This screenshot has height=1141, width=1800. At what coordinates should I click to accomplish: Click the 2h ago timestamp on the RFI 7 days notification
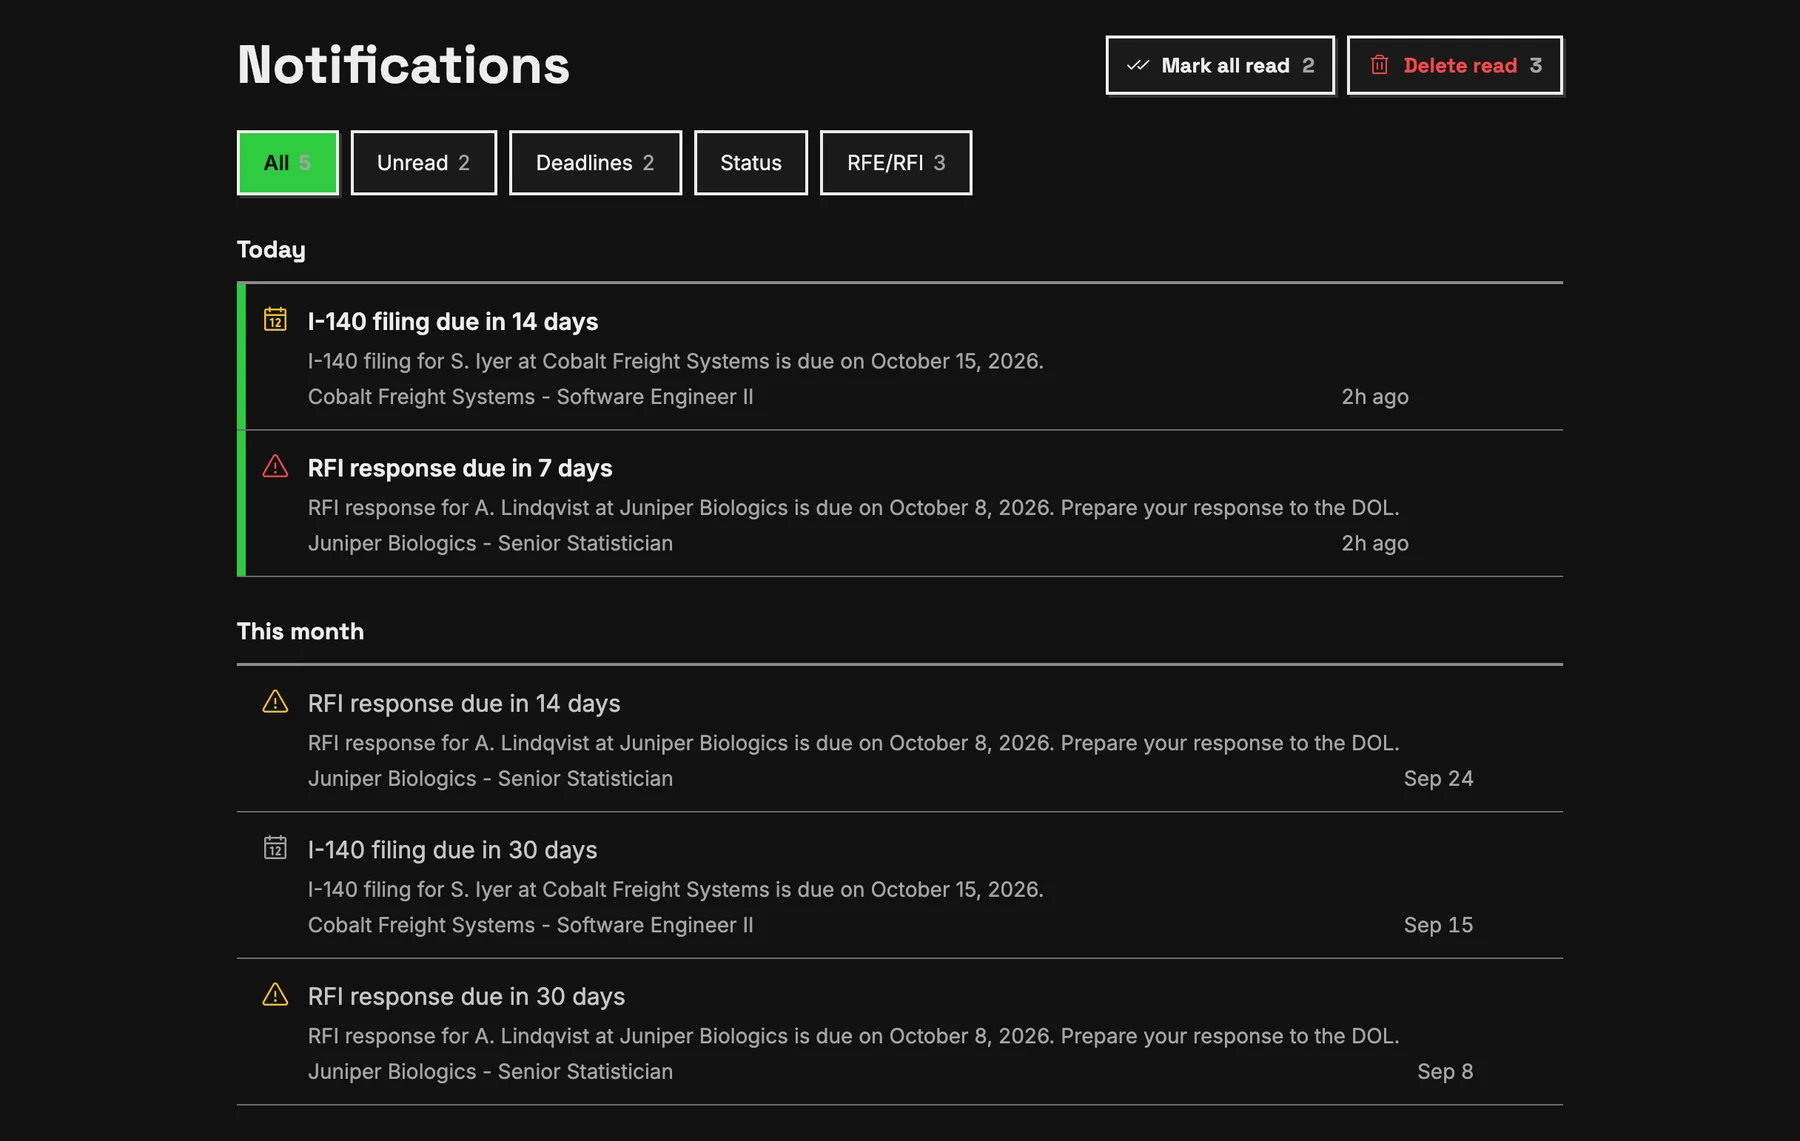[x=1375, y=543]
